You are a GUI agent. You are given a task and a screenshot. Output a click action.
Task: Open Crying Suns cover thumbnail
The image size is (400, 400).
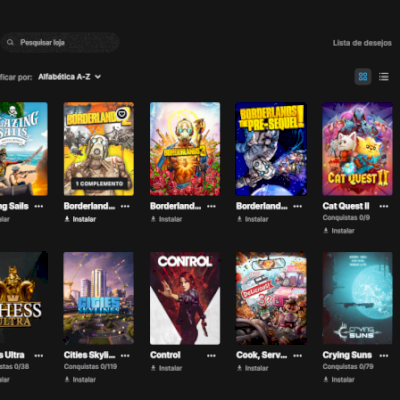[x=357, y=298]
